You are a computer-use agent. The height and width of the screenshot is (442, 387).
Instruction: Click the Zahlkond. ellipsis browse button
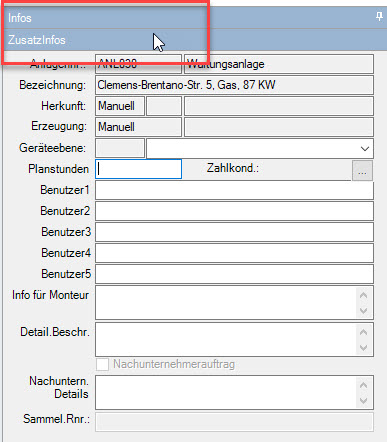pos(362,171)
